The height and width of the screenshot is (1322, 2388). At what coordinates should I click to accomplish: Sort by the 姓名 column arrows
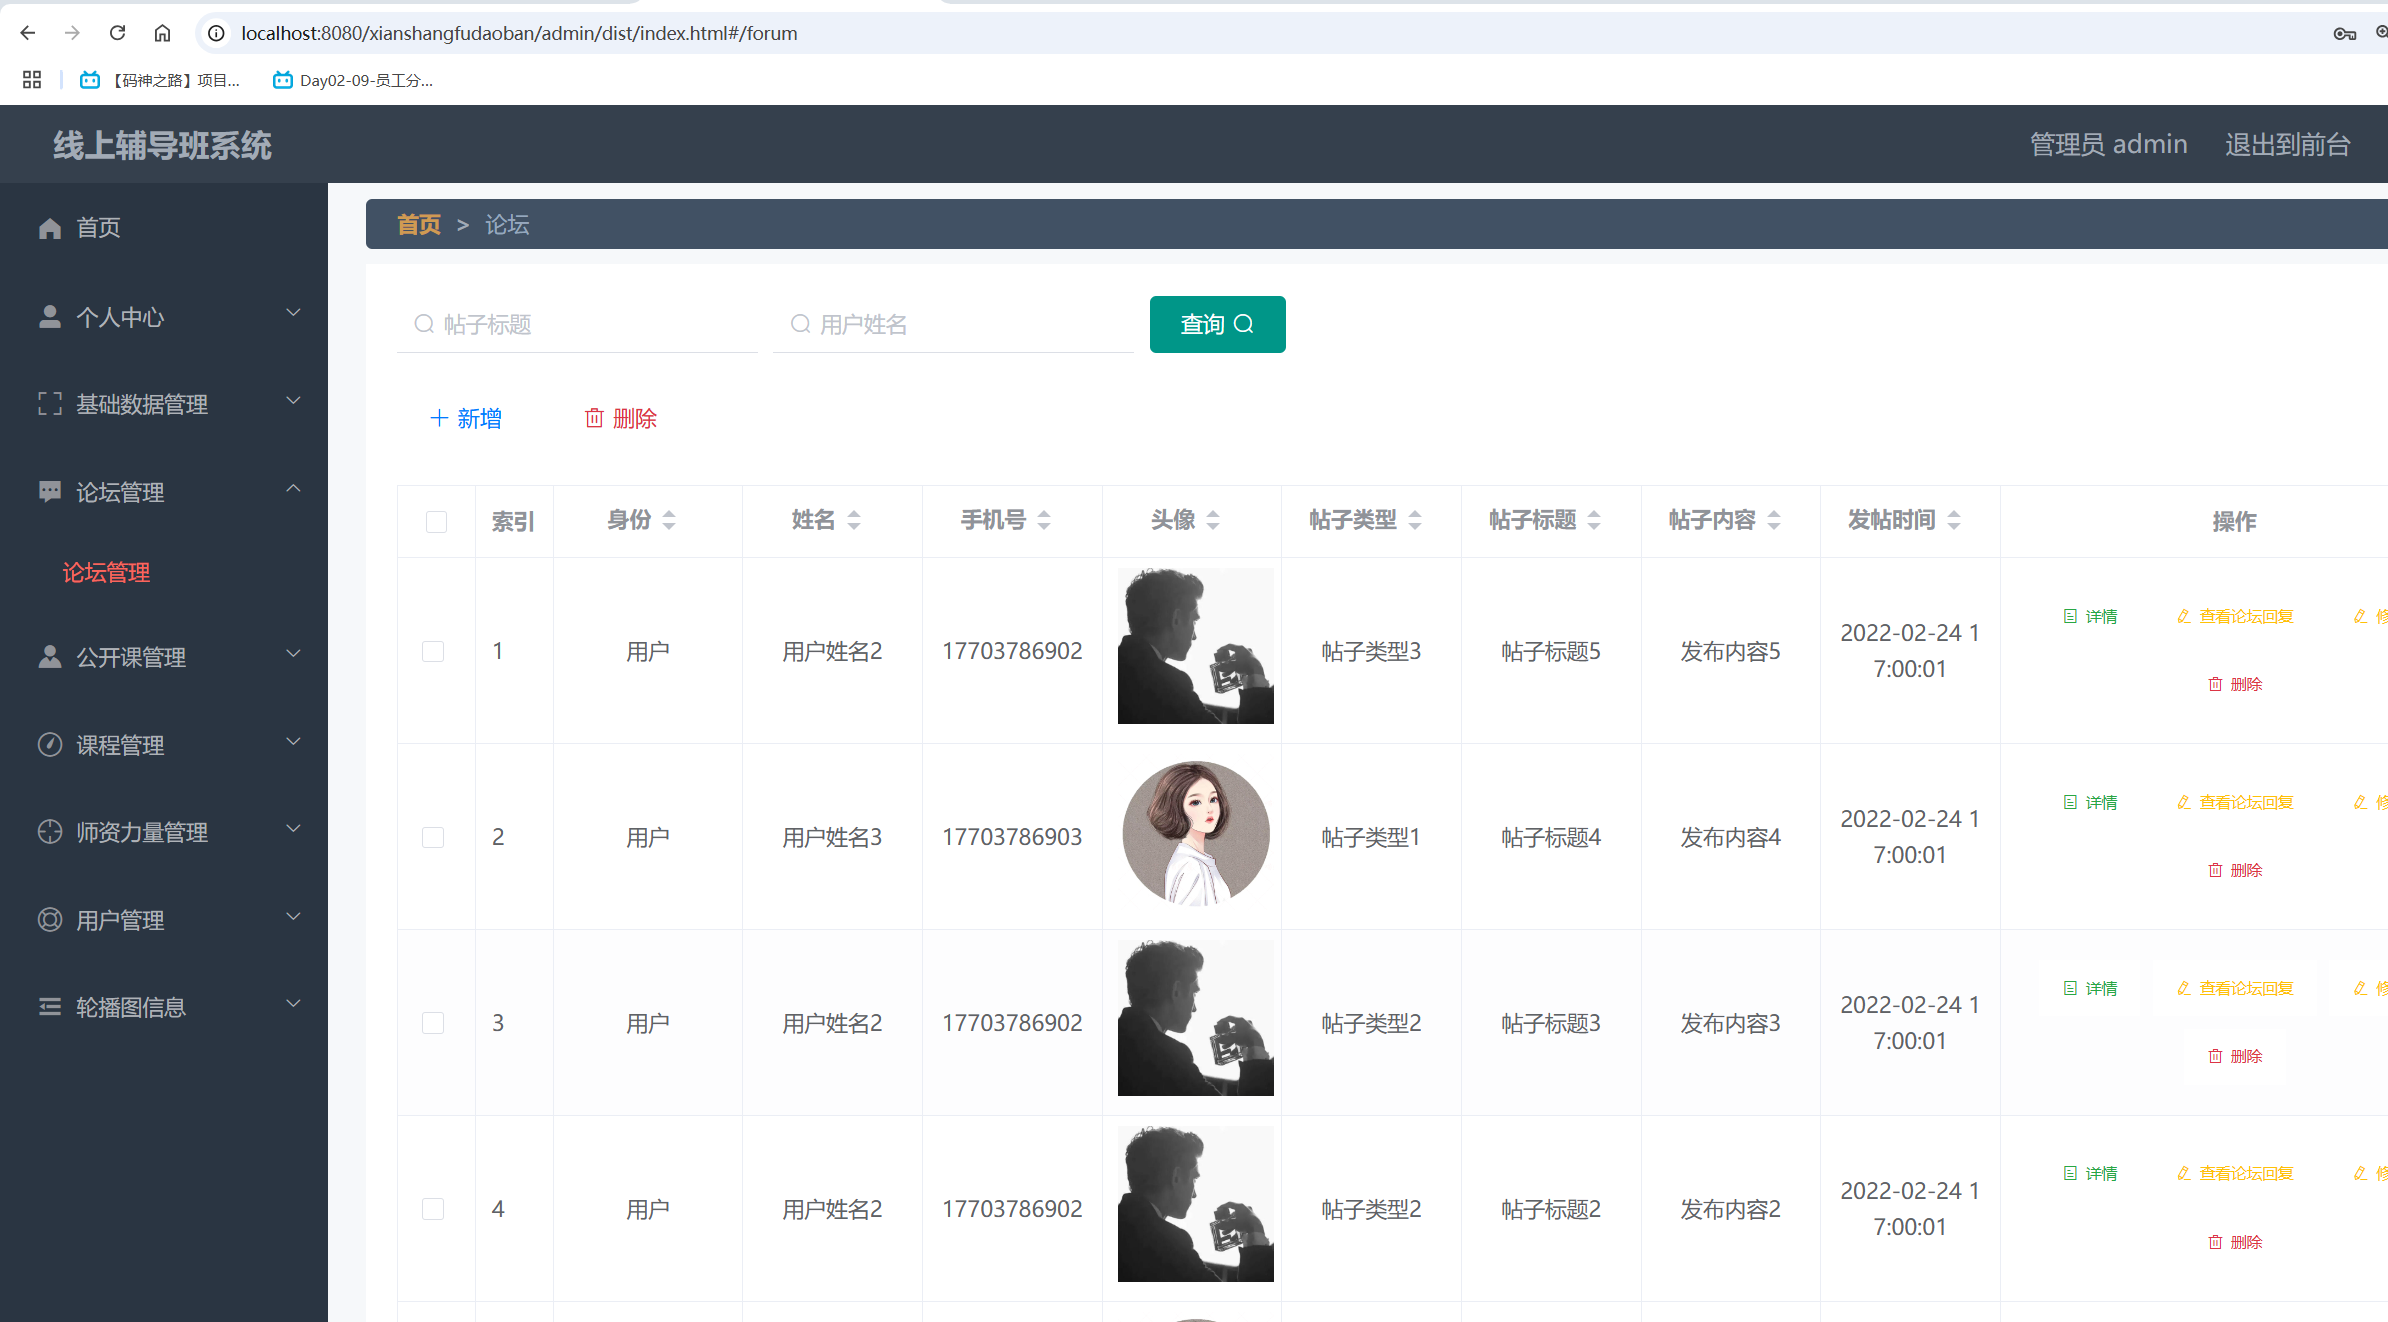[854, 520]
